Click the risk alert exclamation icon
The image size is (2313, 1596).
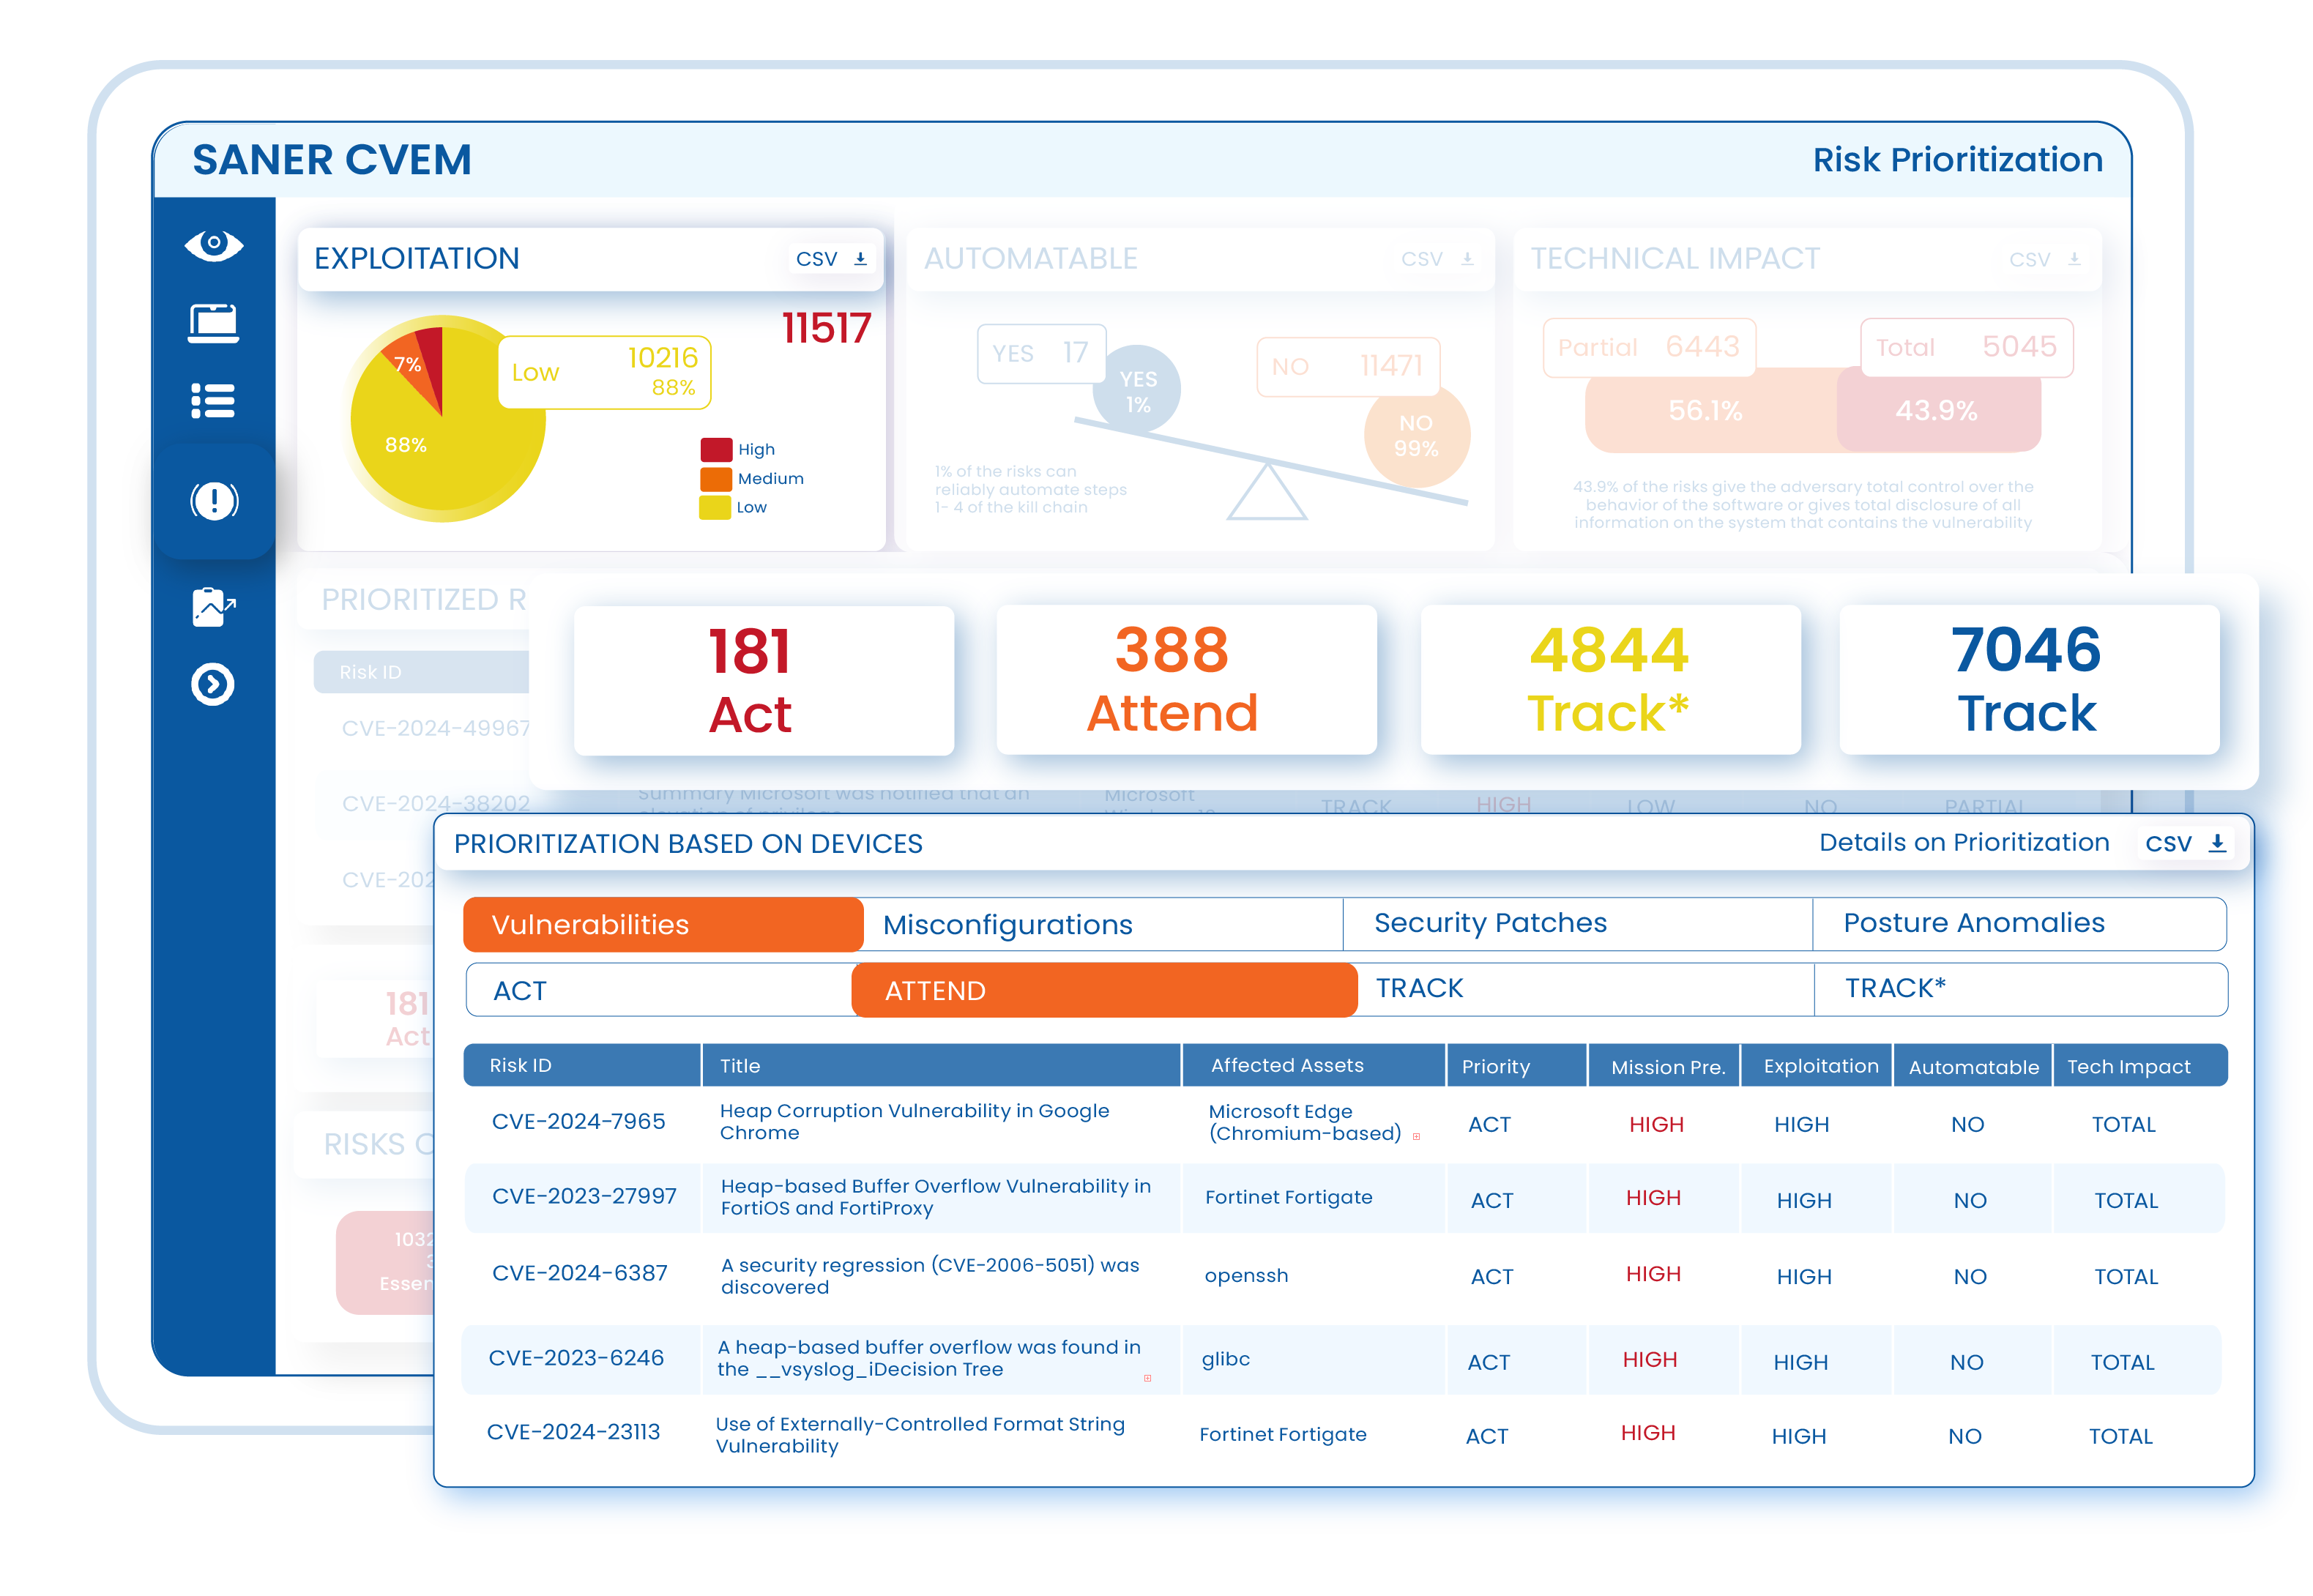click(x=214, y=500)
